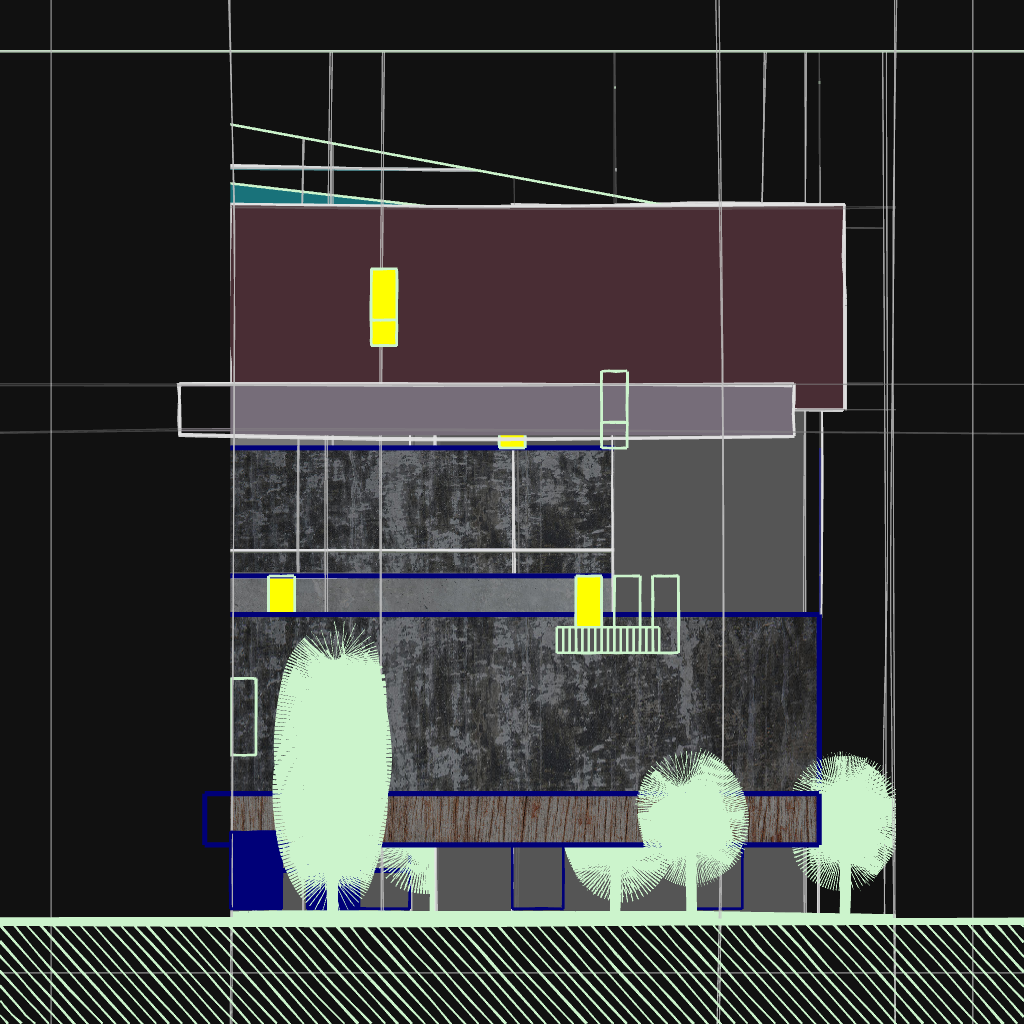Select the small yellow rectangle under the purple band

coord(512,442)
